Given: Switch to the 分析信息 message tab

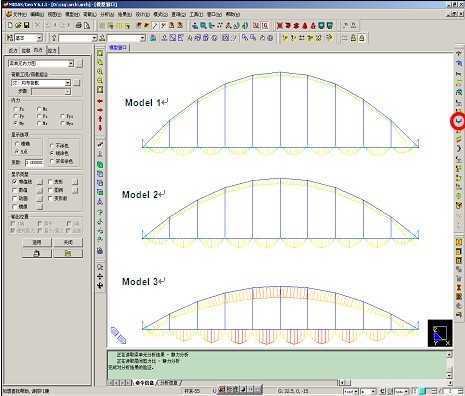Looking at the screenshot, I should [x=169, y=383].
